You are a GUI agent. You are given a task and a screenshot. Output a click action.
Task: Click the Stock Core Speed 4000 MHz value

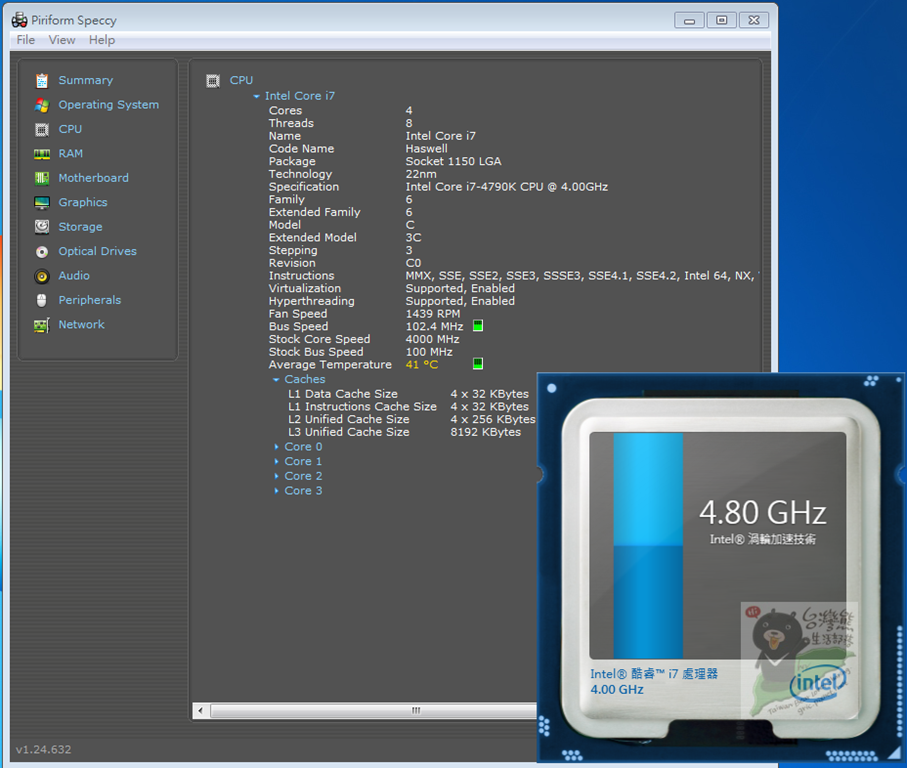tap(432, 339)
